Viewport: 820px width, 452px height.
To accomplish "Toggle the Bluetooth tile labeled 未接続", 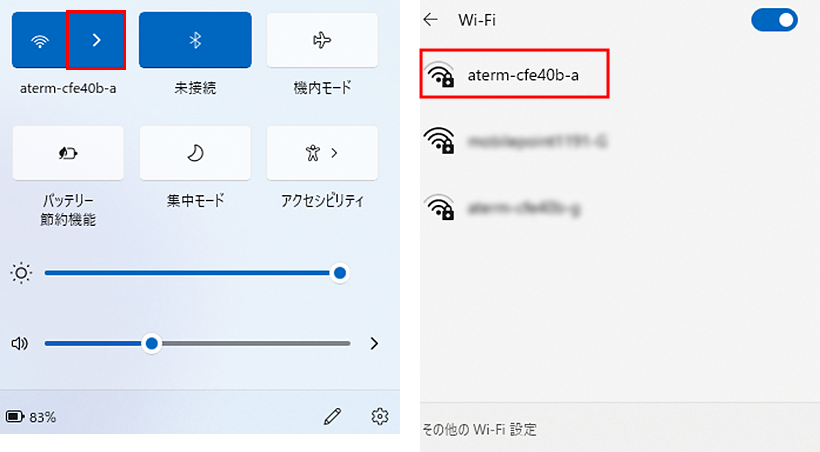I will click(195, 40).
